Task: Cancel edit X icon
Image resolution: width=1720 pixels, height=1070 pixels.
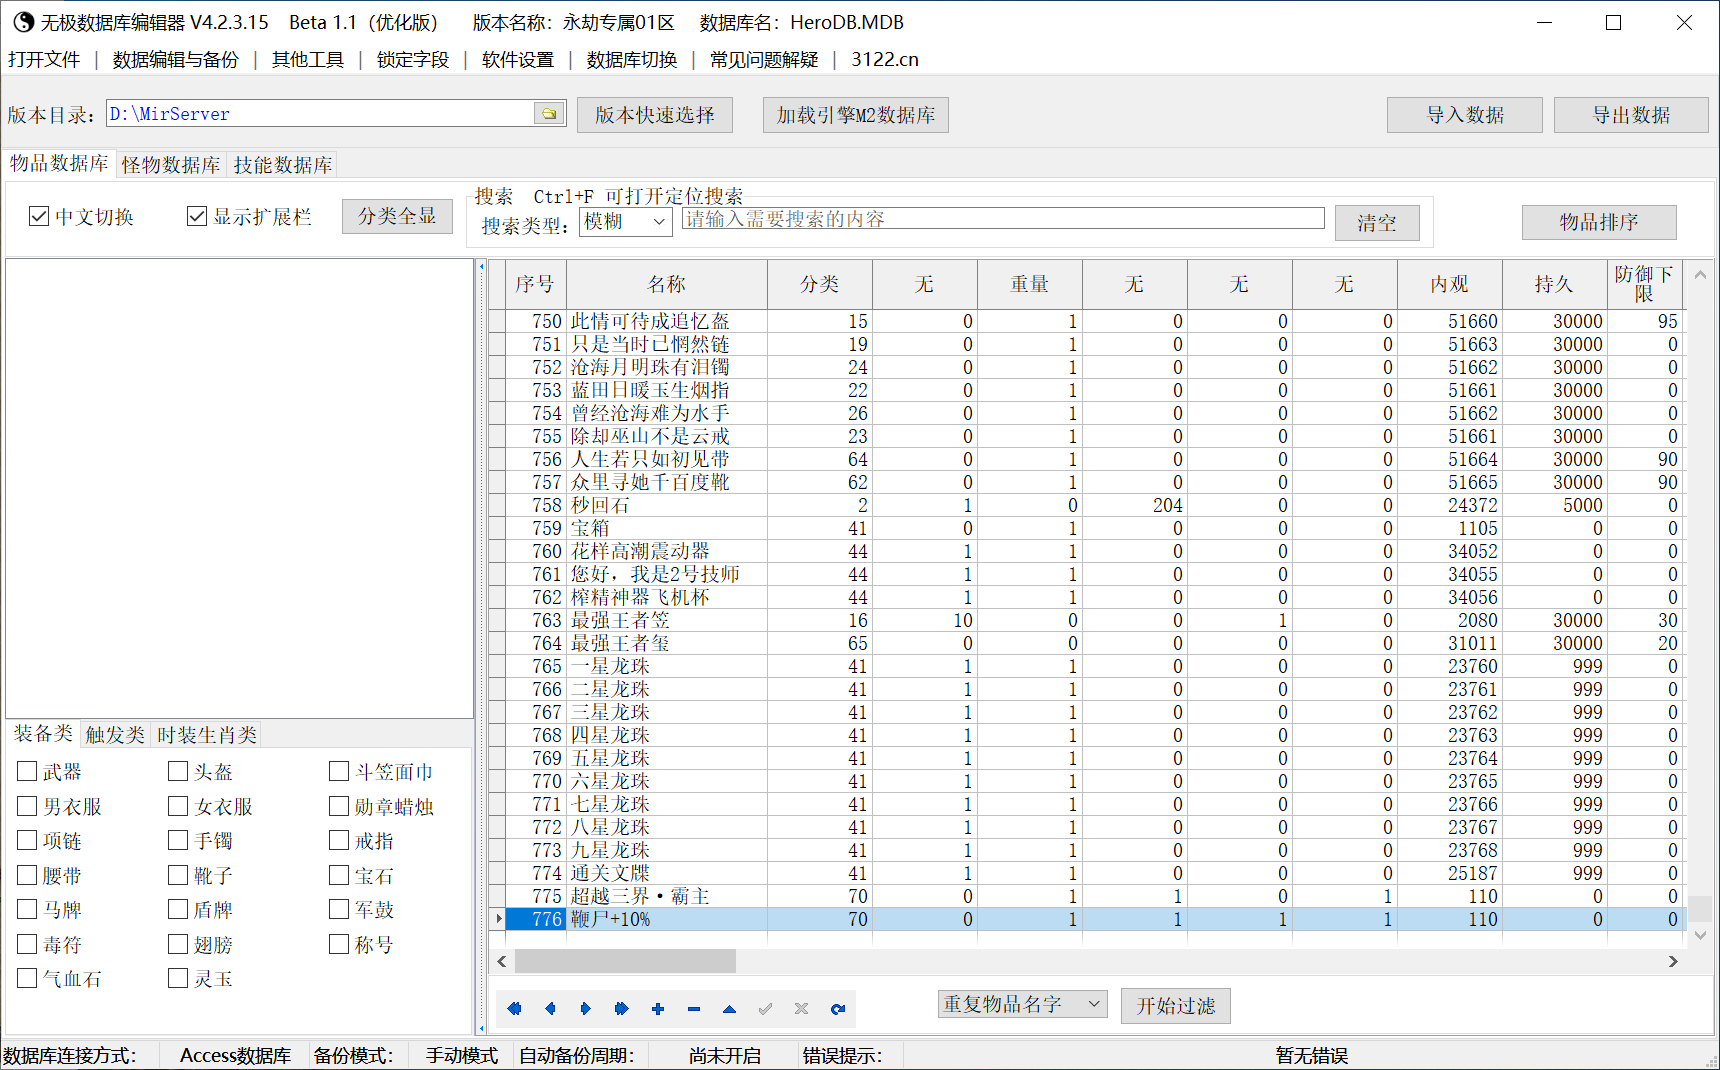Action: (801, 1009)
